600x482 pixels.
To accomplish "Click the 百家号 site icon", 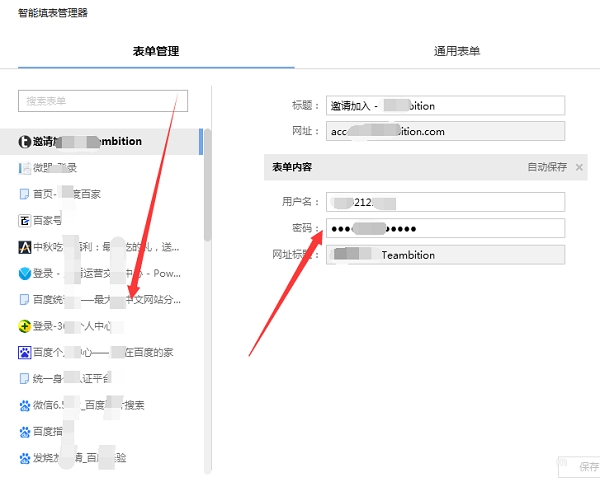I will pyautogui.click(x=24, y=221).
